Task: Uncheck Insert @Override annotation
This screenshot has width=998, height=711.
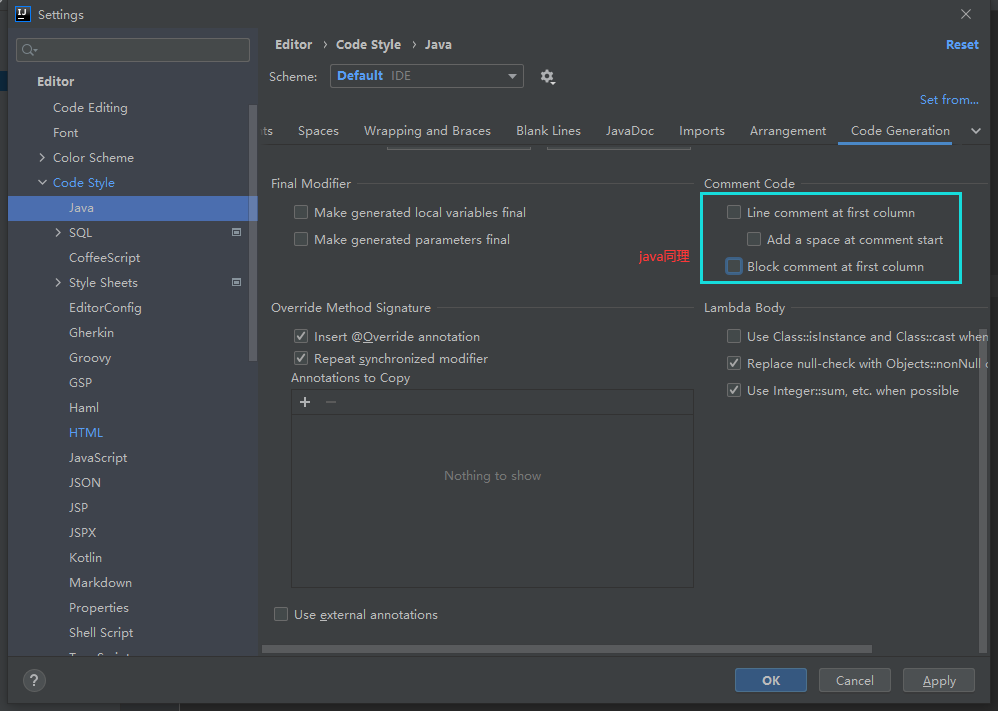Action: pos(301,336)
